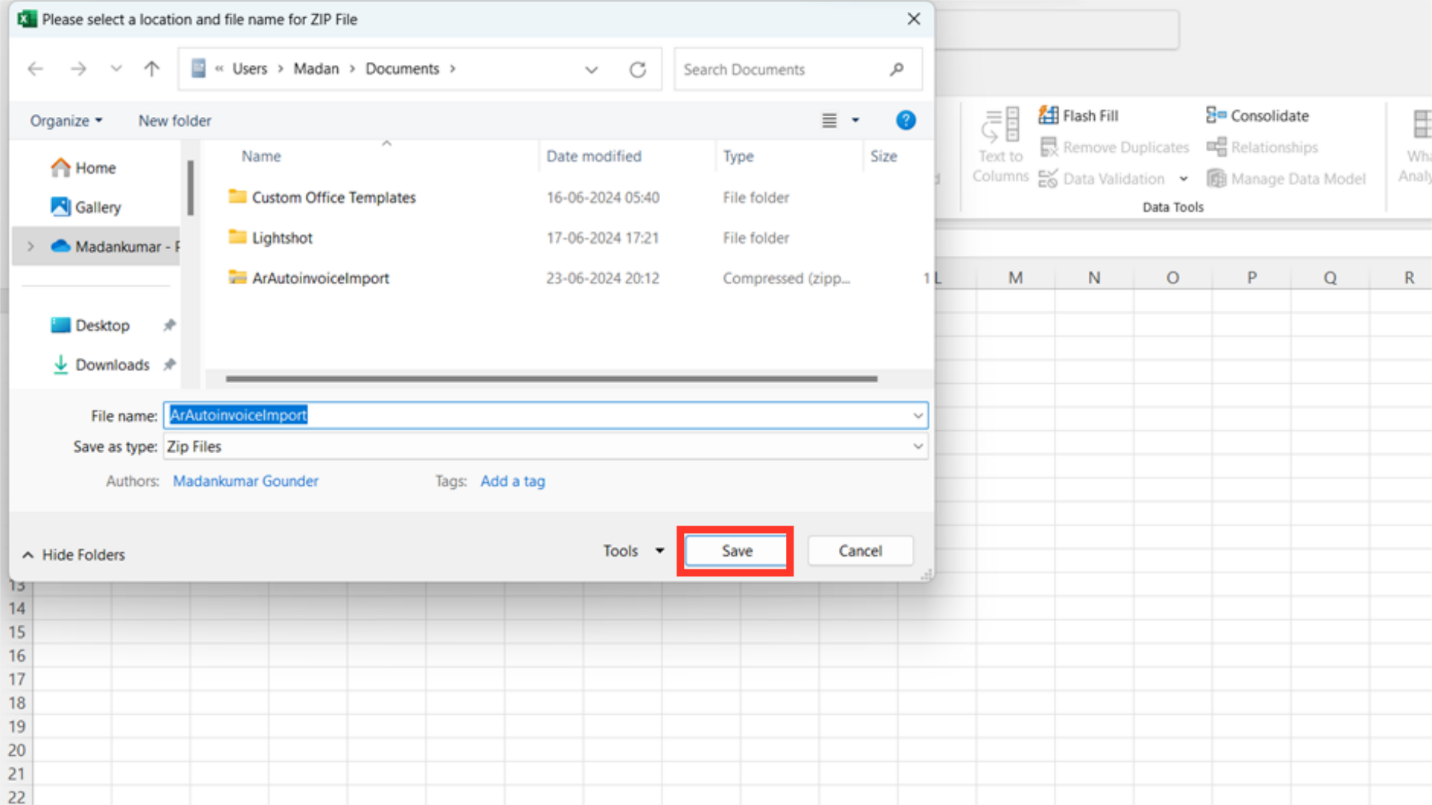Collapse the folder pane with Hide Folders
The image size is (1432, 805).
pyautogui.click(x=73, y=555)
